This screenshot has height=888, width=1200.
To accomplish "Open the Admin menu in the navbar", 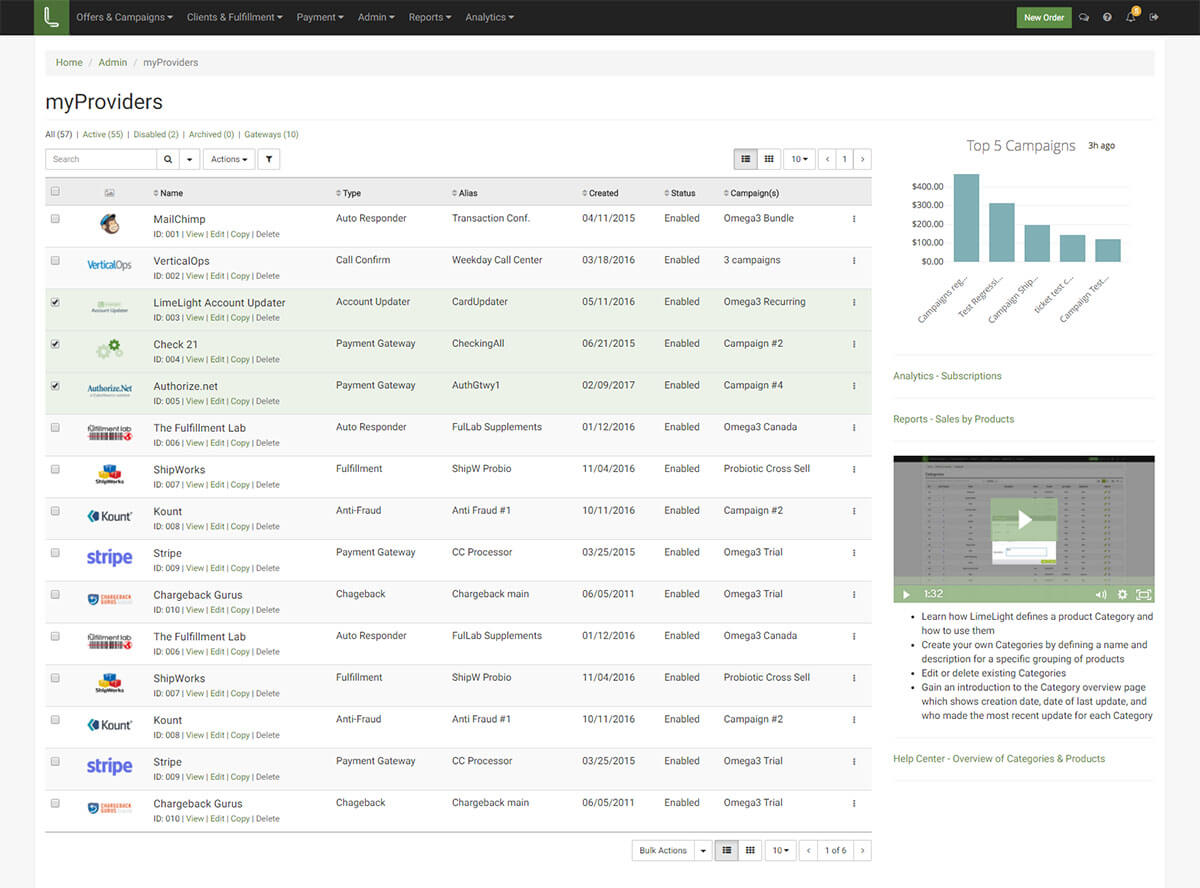I will pyautogui.click(x=376, y=17).
